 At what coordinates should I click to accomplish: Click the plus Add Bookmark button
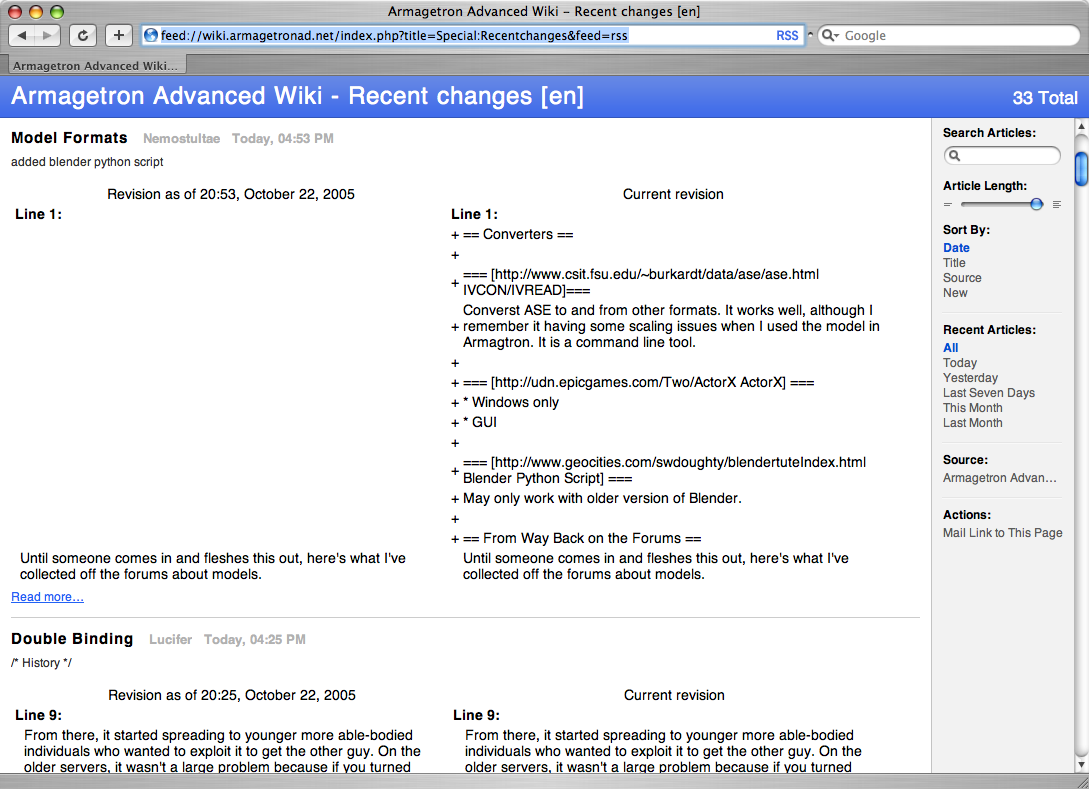click(118, 35)
